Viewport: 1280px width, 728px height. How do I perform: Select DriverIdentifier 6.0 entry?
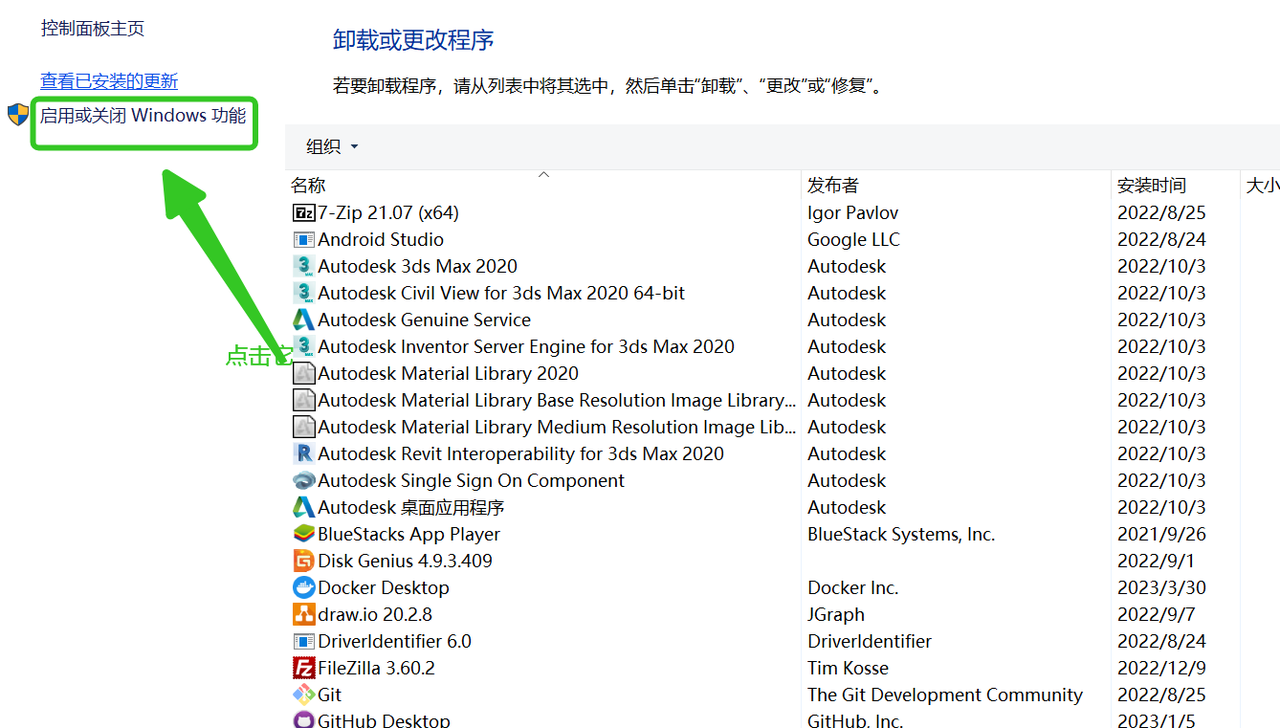[x=395, y=642]
